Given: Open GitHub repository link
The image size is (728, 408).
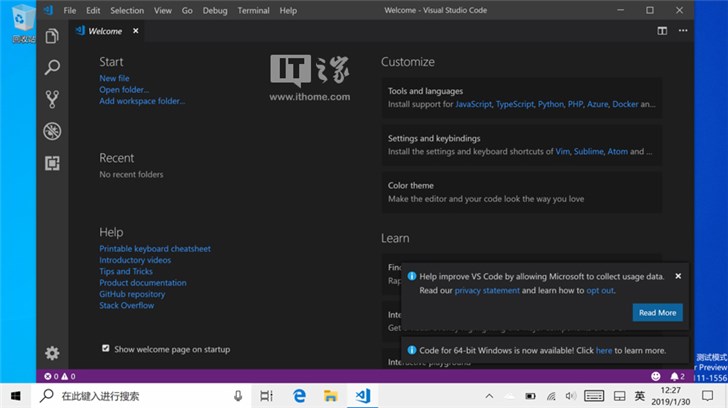Looking at the screenshot, I should coord(132,294).
